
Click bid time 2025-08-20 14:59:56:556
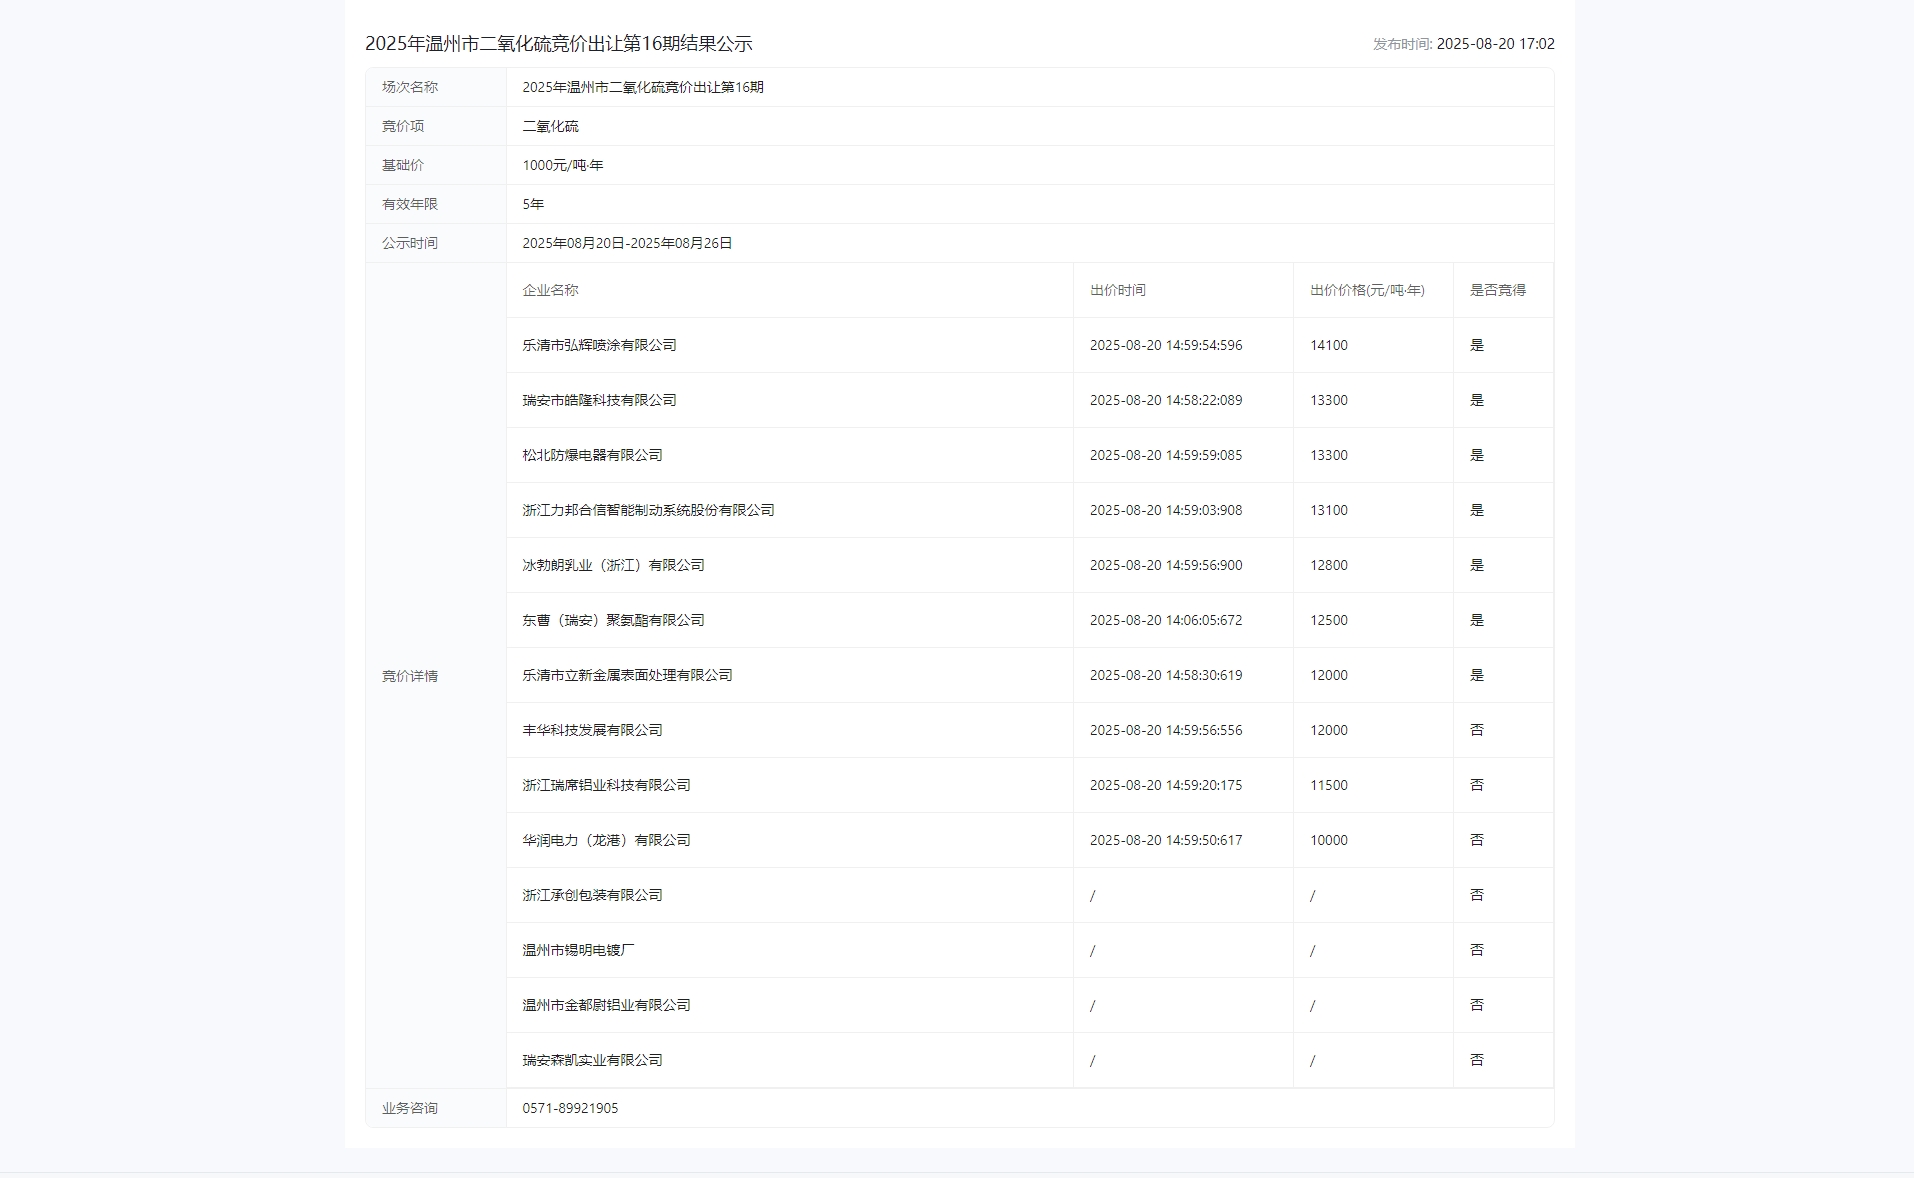[x=1166, y=730]
